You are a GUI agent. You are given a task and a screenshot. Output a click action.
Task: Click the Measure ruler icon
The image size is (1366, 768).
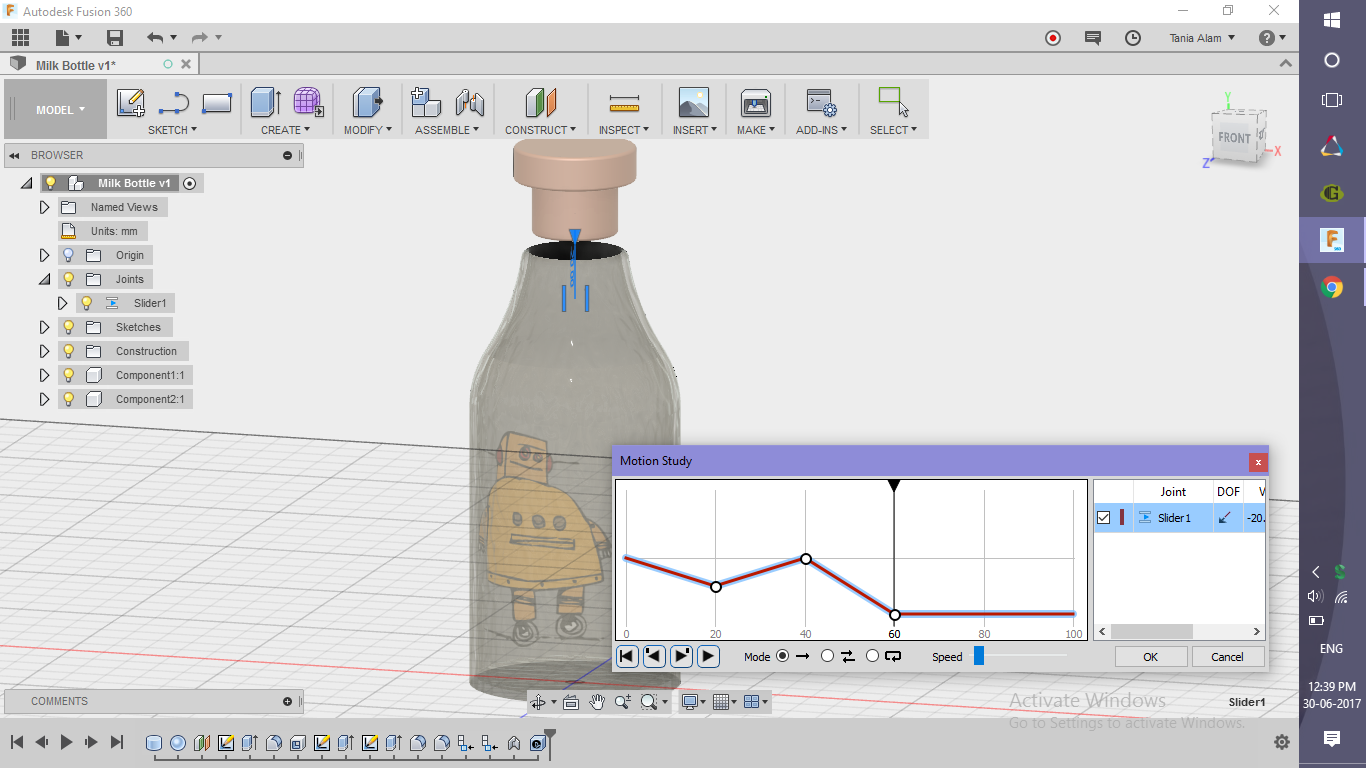(624, 103)
